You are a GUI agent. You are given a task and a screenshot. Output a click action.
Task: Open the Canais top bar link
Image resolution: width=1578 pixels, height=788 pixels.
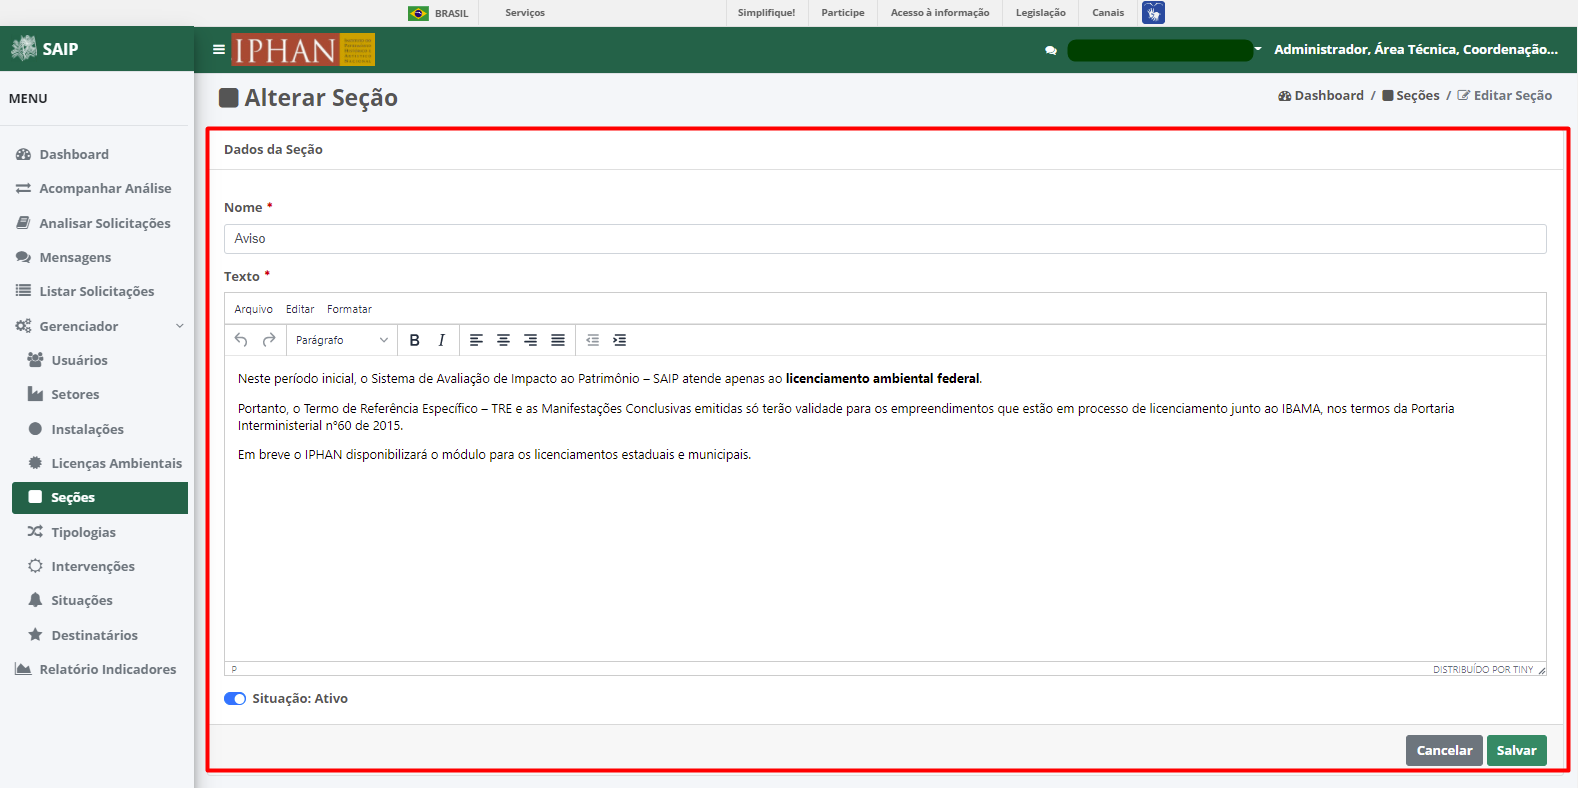[1108, 13]
